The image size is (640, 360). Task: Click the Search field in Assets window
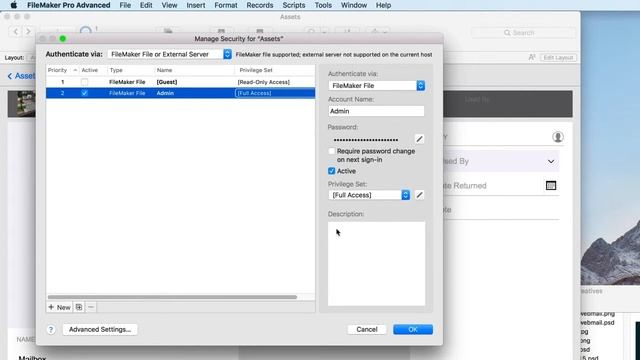coord(523,33)
